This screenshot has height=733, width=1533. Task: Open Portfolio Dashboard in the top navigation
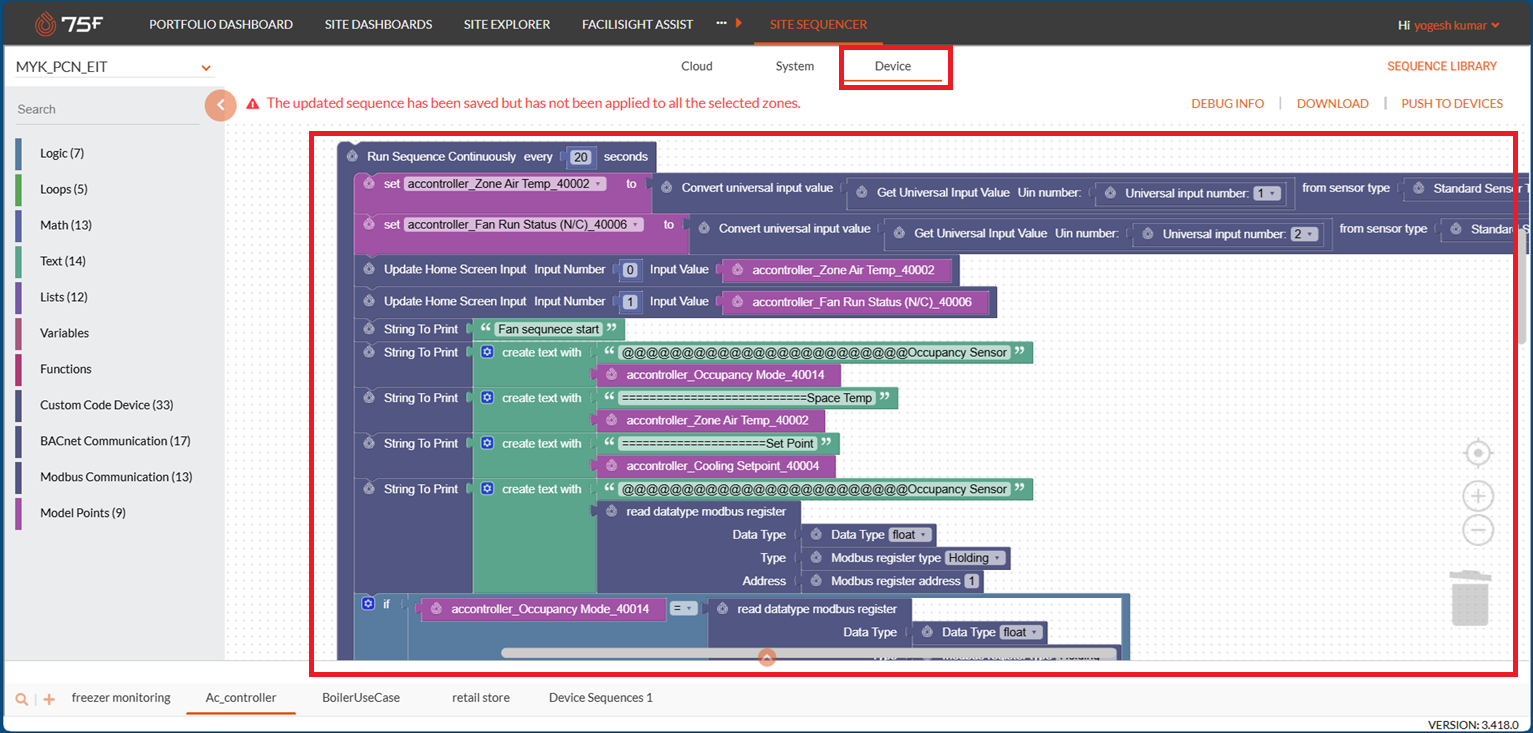[221, 24]
